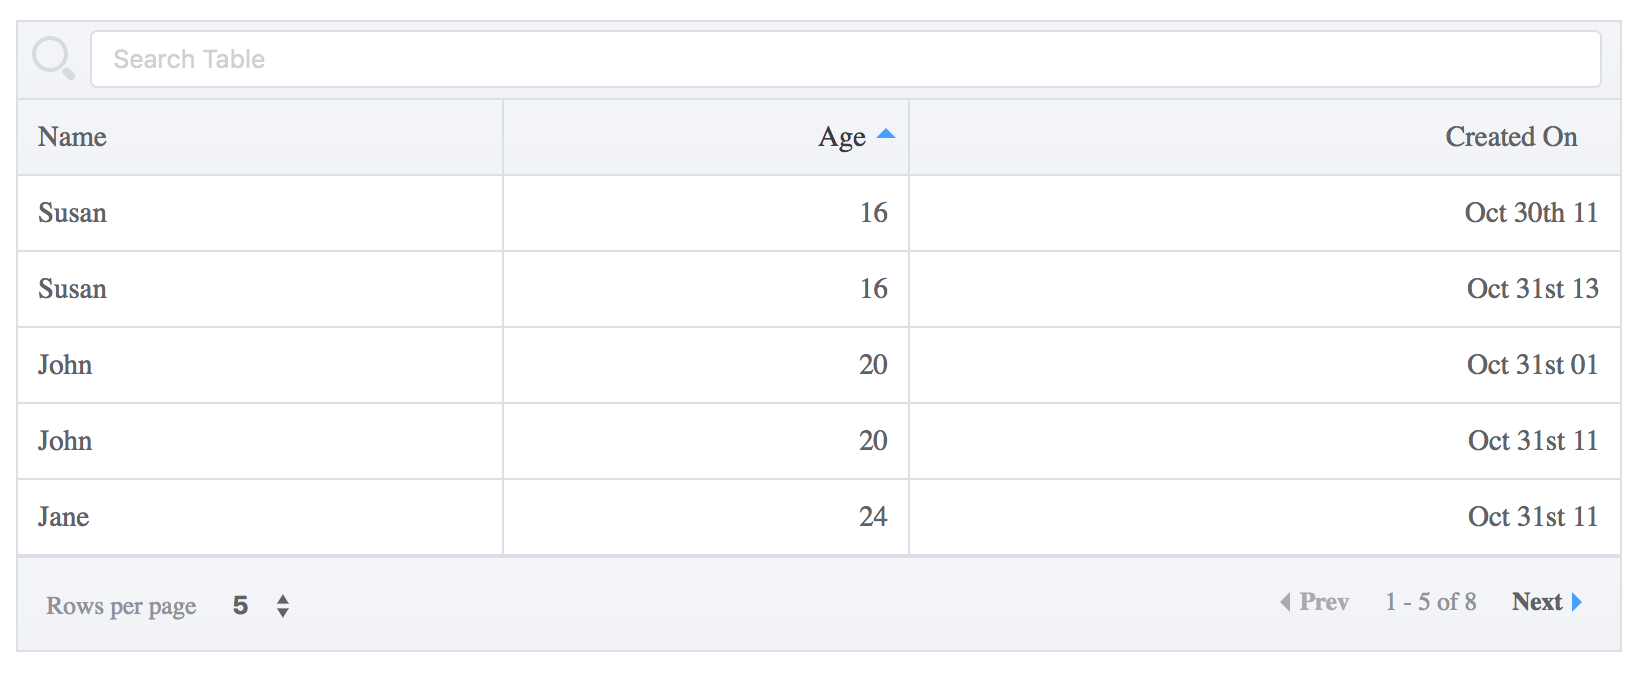Click the Oct 30th 11 date cell
The width and height of the screenshot is (1642, 678).
[x=1531, y=213]
